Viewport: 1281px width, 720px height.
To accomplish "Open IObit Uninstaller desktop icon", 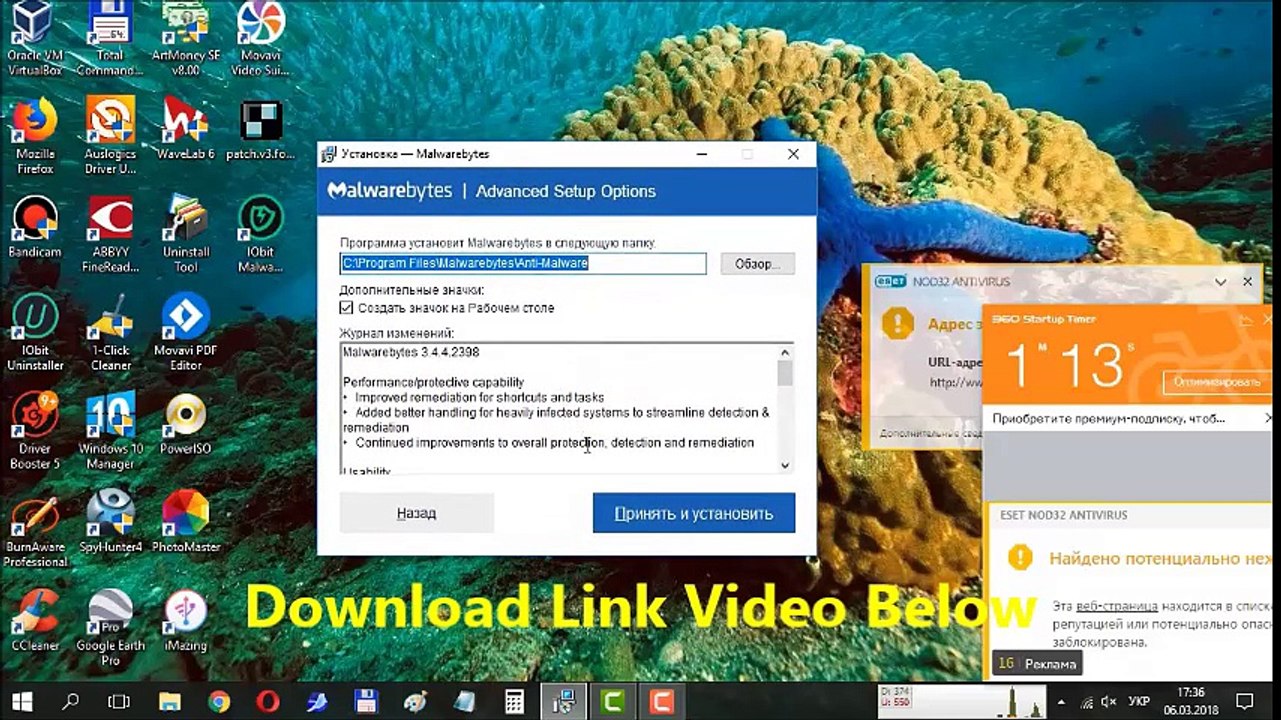I will pyautogui.click(x=35, y=332).
